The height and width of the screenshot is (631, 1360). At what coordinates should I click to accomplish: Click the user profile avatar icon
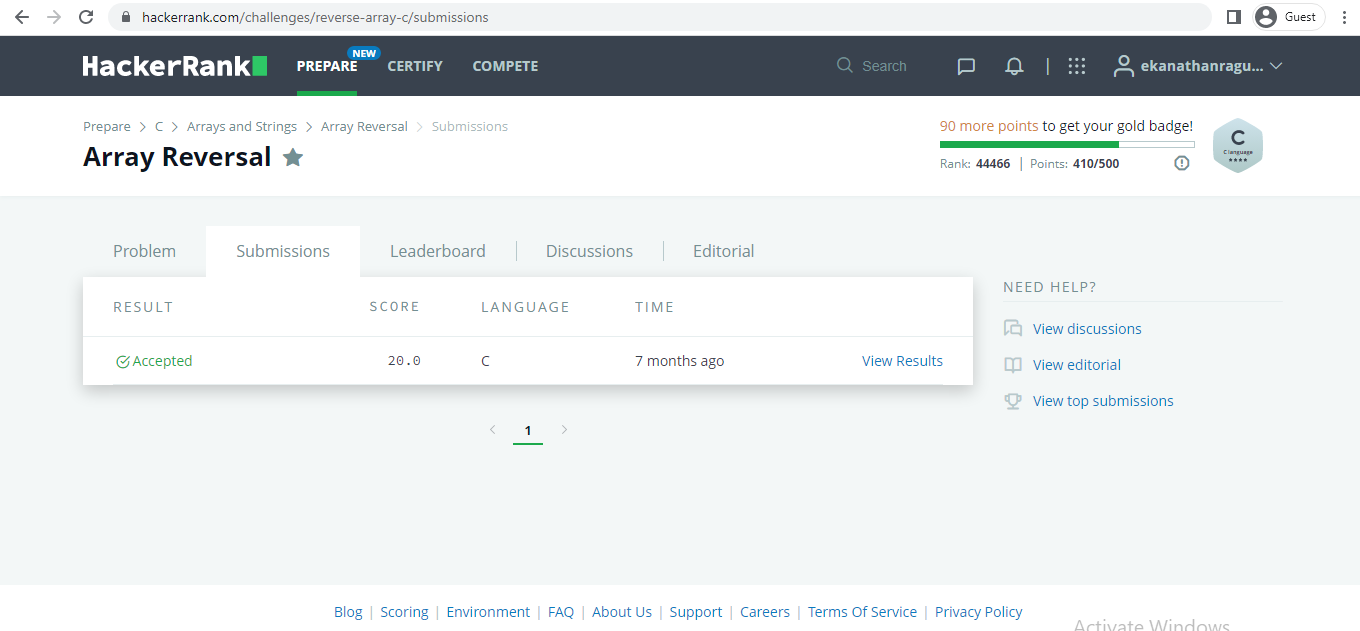(x=1124, y=66)
